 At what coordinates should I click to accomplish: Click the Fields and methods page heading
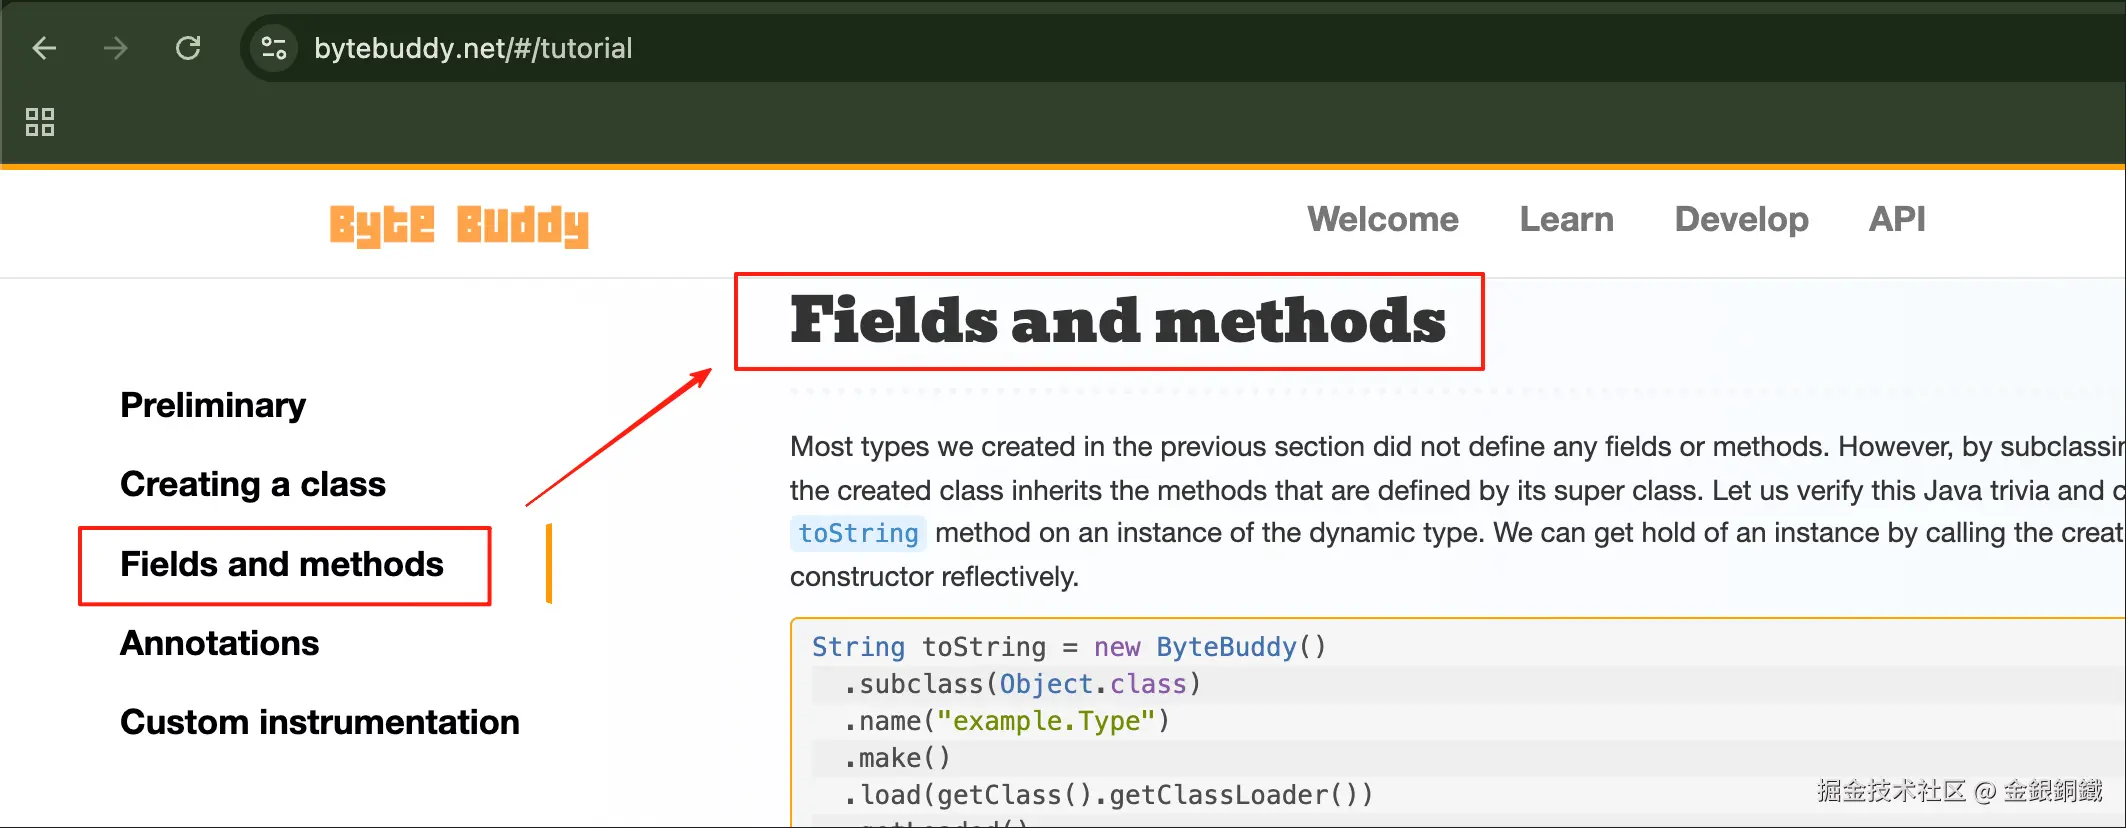[x=1117, y=321]
